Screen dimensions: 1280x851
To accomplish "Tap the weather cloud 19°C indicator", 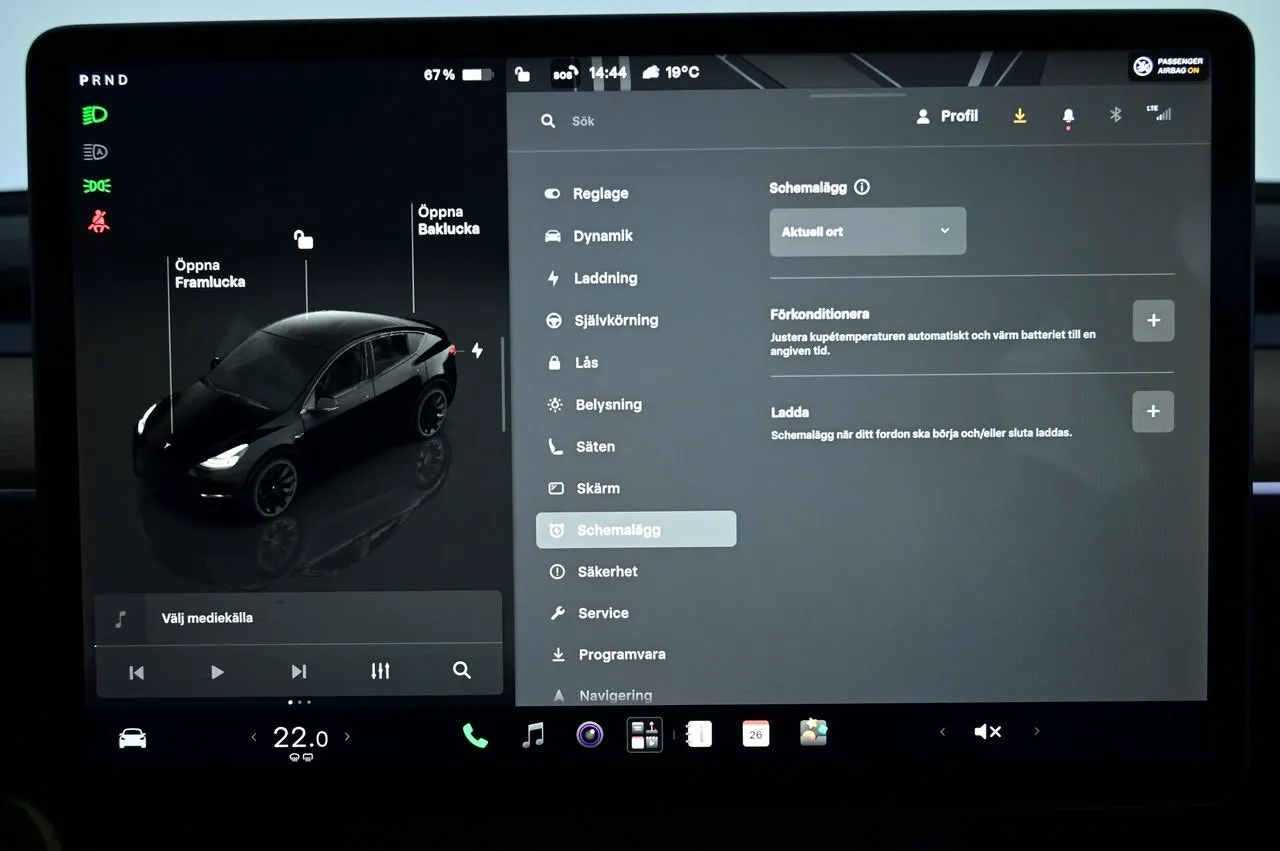I will coord(670,72).
